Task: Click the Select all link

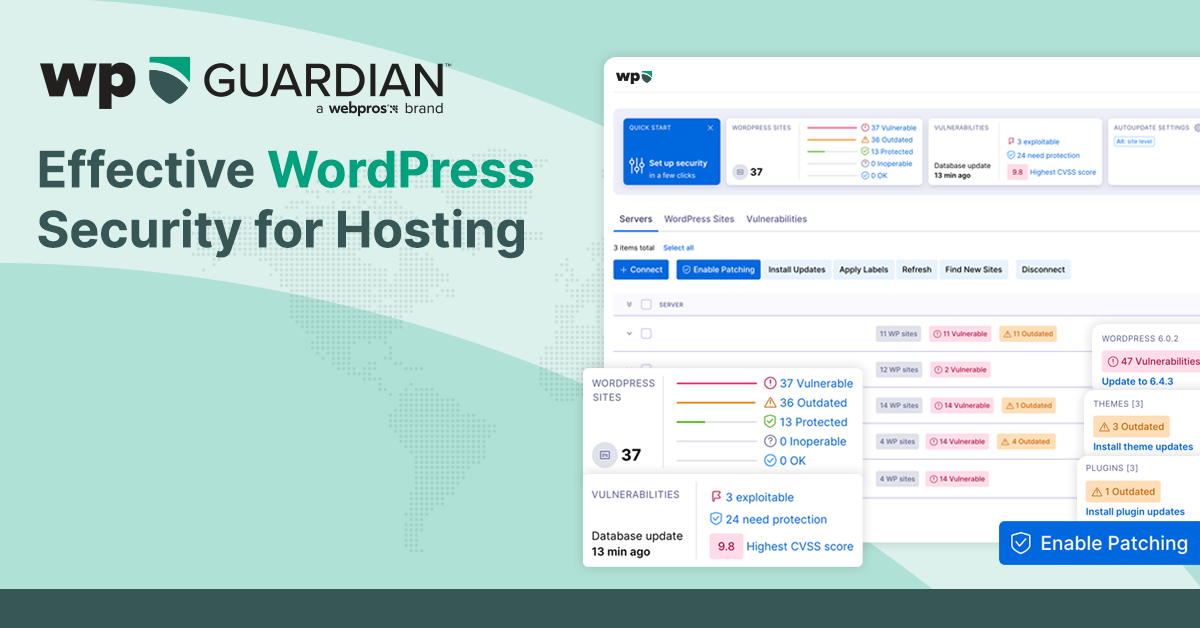Action: click(678, 248)
